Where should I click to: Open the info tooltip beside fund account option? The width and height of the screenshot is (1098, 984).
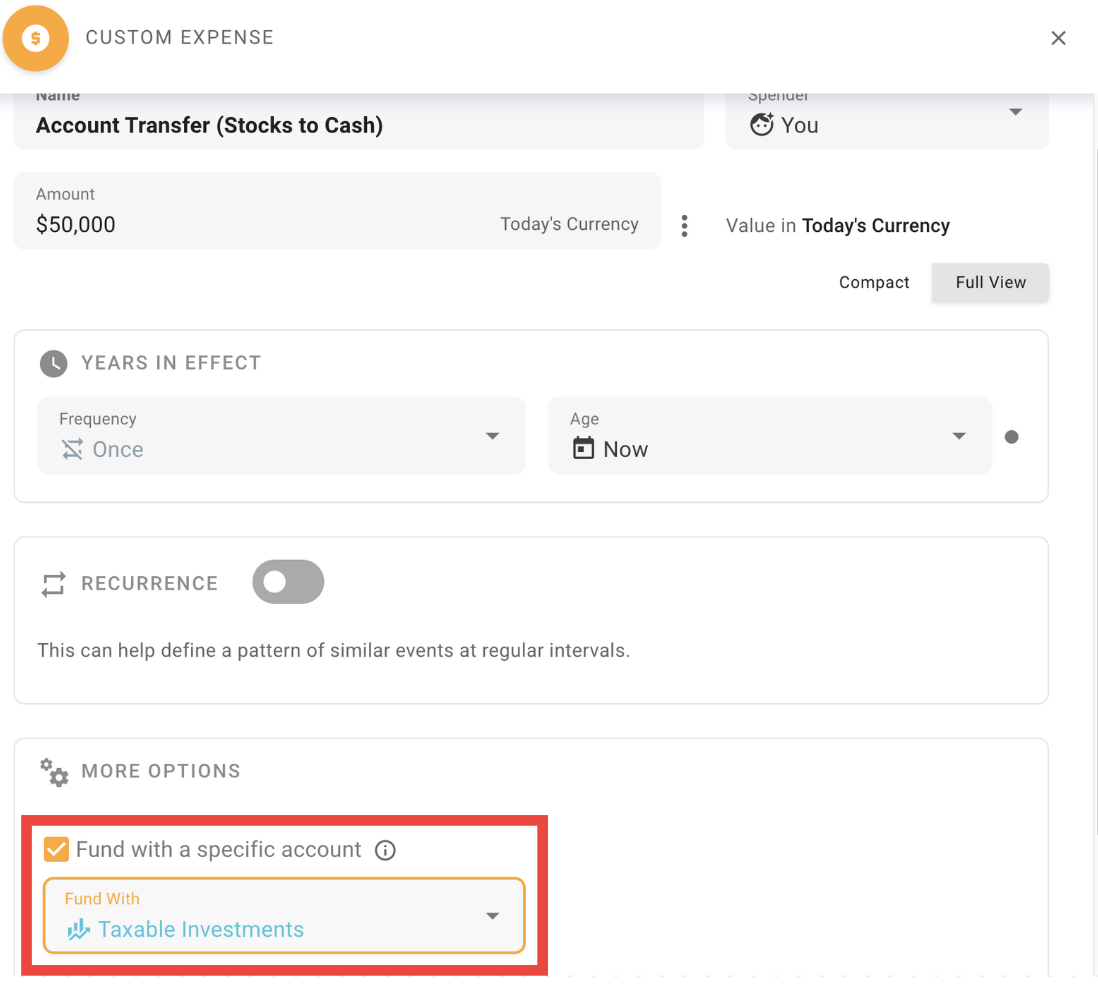(x=385, y=850)
